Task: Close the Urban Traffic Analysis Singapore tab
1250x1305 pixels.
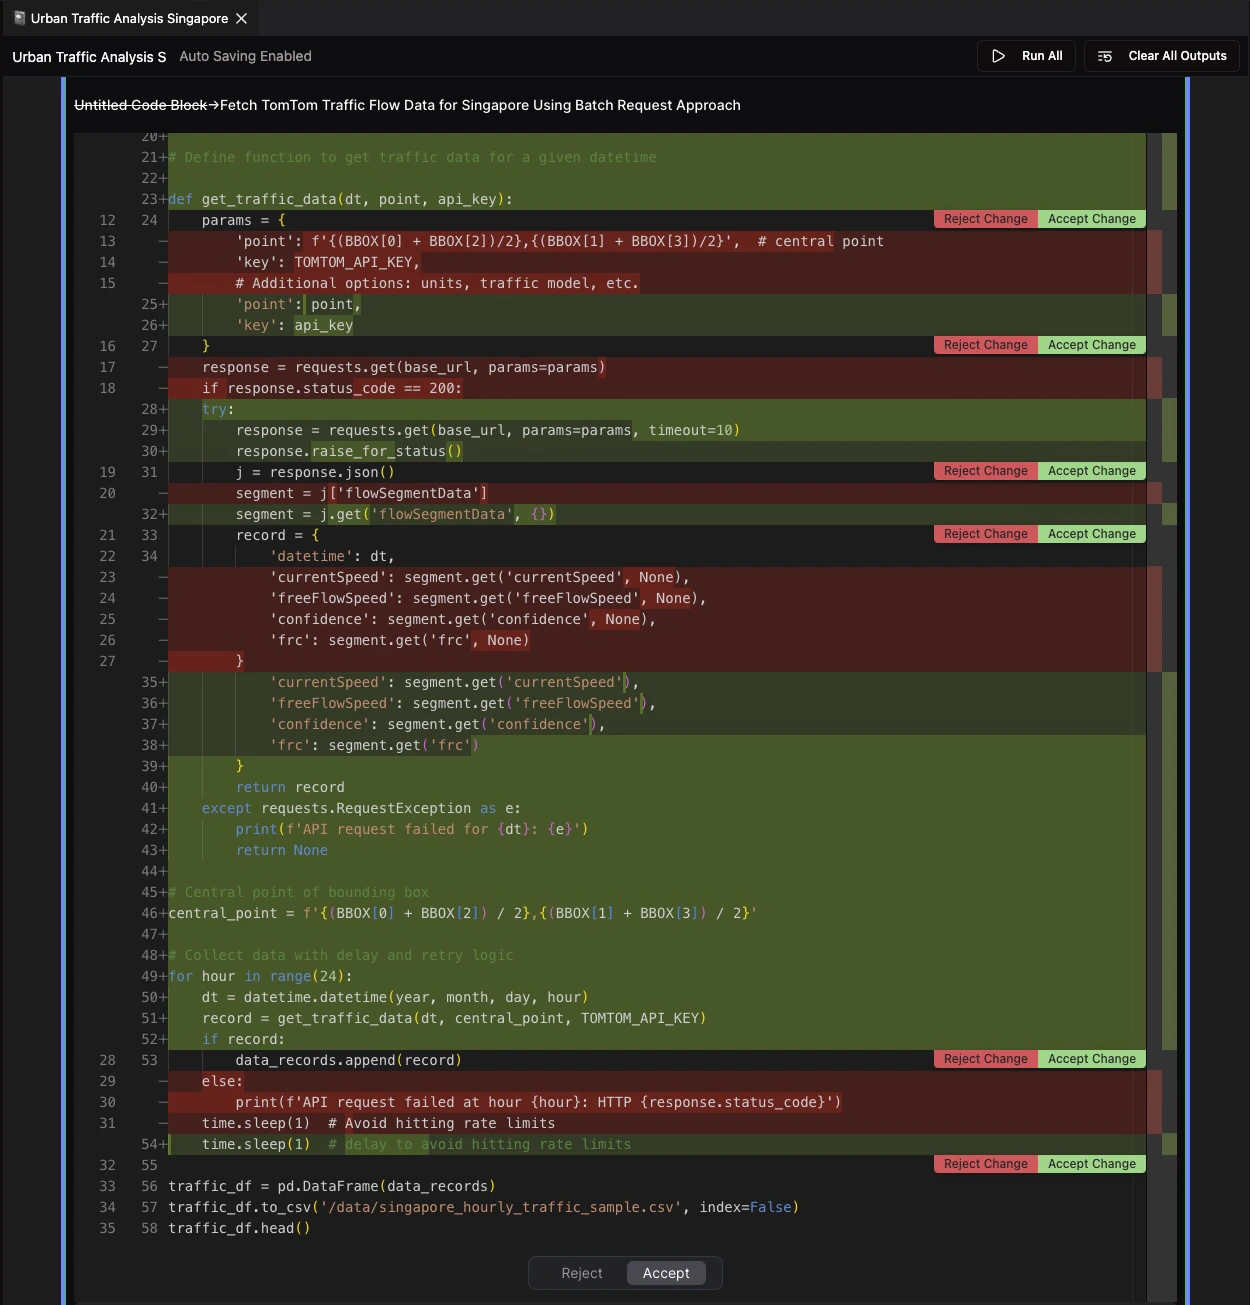Action: (239, 17)
